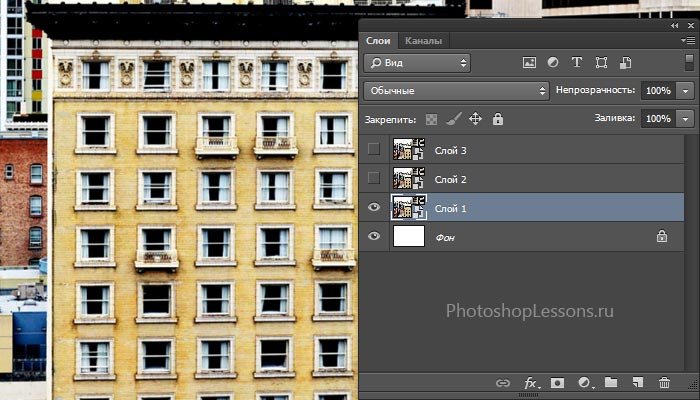Screen dimensions: 700x400
Task: Open the Обычные blend mode dropdown
Action: (x=456, y=91)
